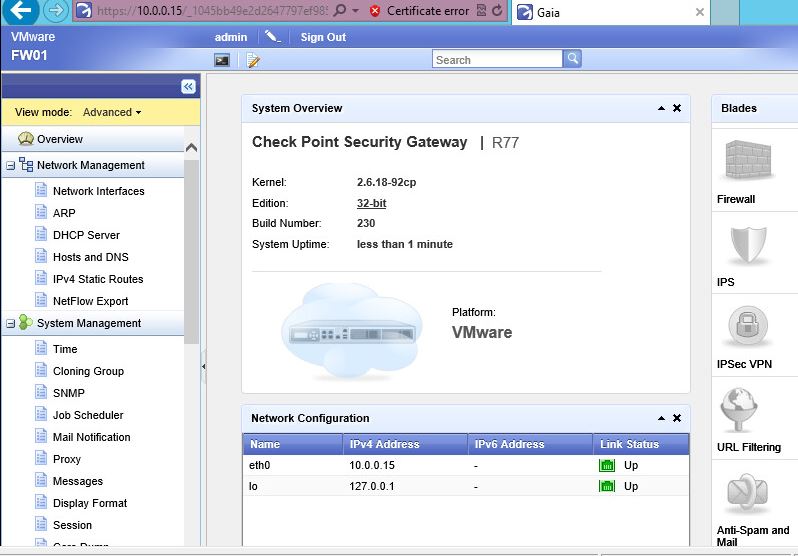Open Job Scheduler page
The height and width of the screenshot is (556, 798).
pyautogui.click(x=88, y=415)
